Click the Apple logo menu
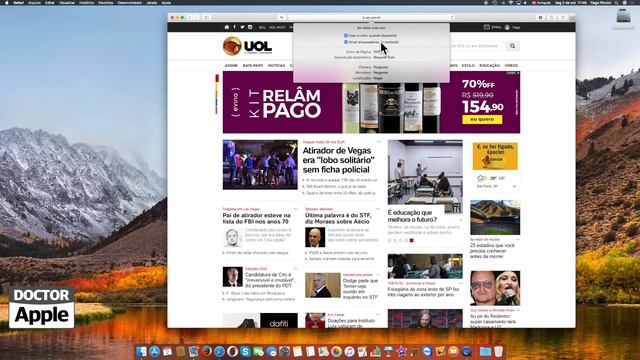 pos(6,2)
